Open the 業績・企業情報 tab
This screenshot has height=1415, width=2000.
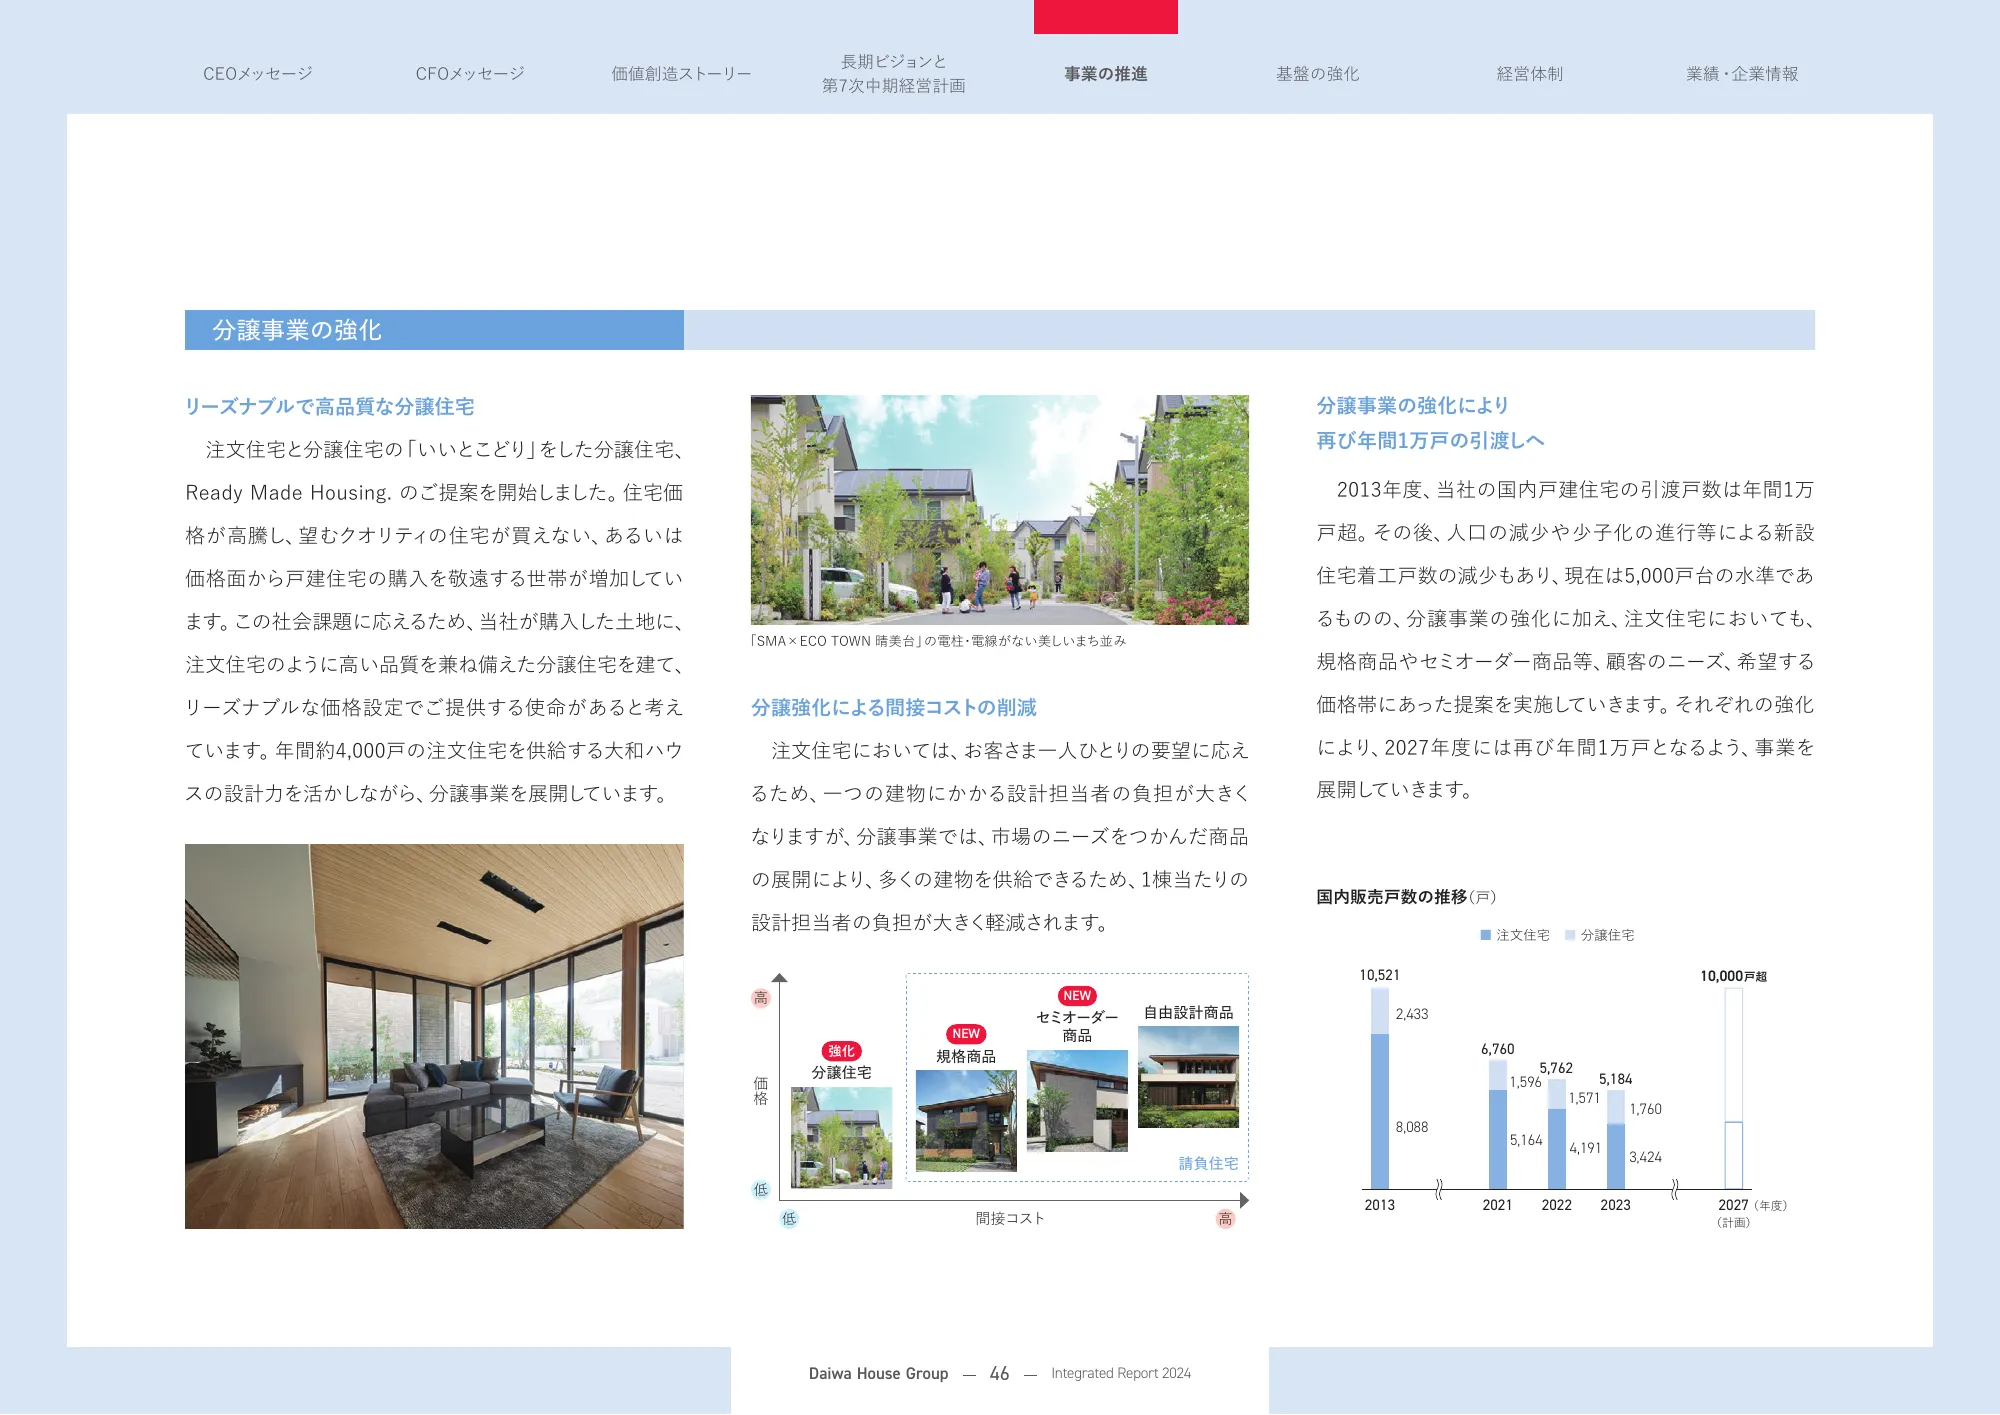(1742, 74)
